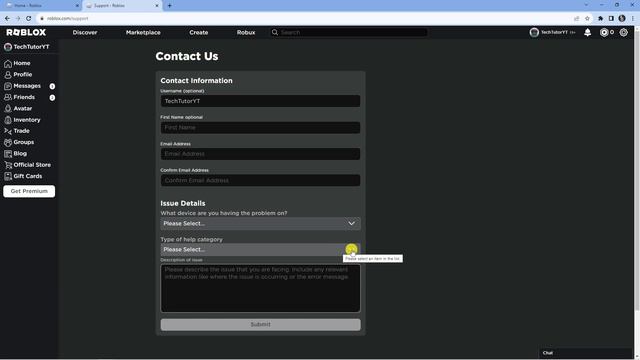Click the Roblox logo
This screenshot has width=640, height=360.
(26, 32)
